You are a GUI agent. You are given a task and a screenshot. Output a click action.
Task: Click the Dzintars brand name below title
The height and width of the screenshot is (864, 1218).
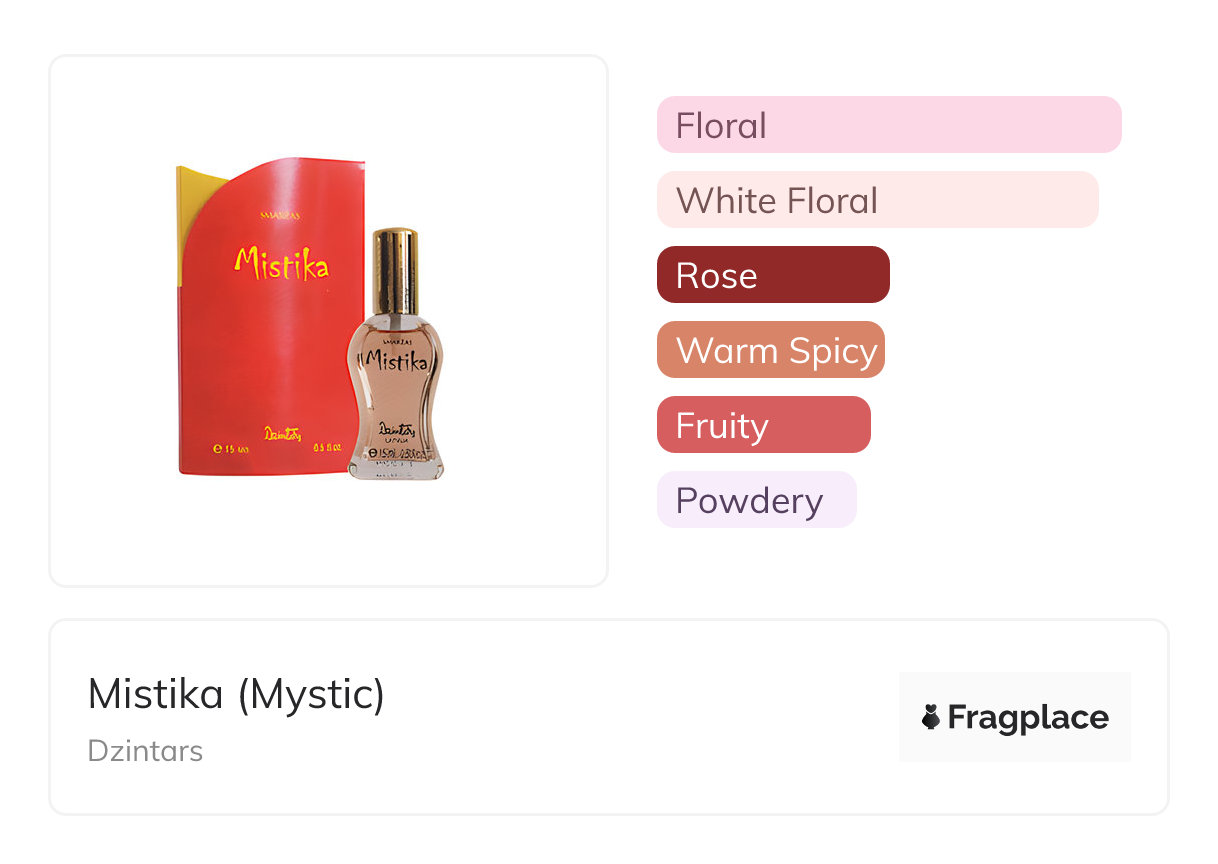coord(145,750)
